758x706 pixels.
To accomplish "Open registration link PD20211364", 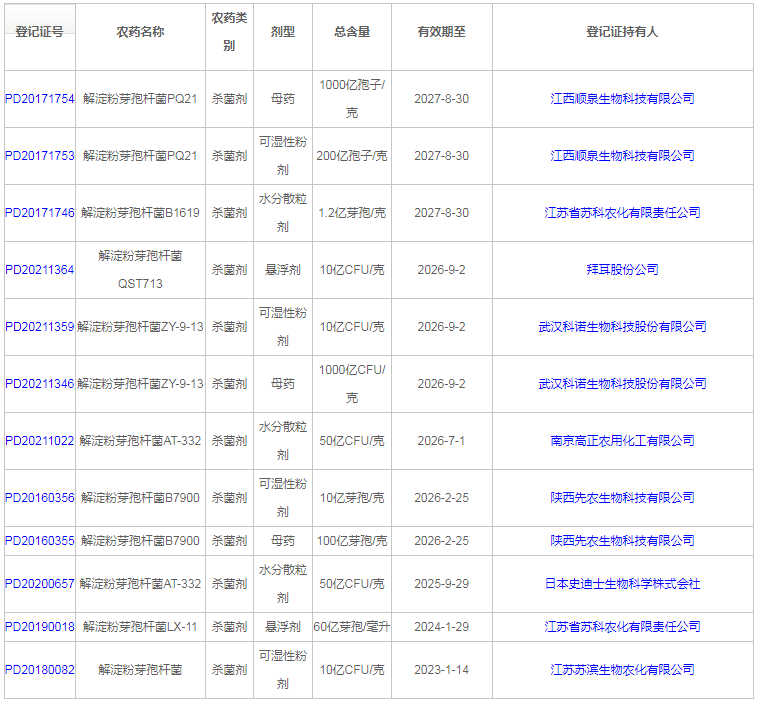I will click(40, 270).
